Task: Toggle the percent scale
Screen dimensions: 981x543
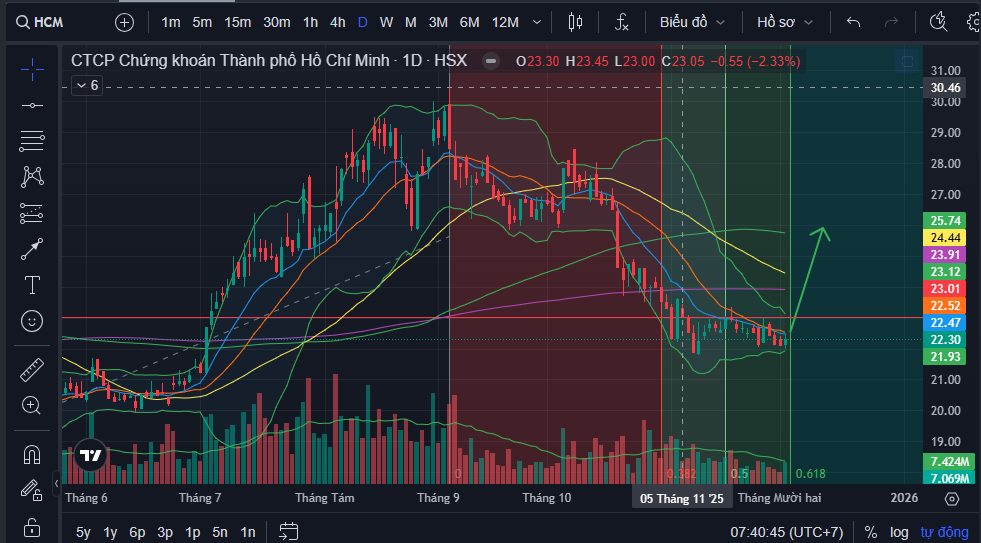Action: [871, 532]
